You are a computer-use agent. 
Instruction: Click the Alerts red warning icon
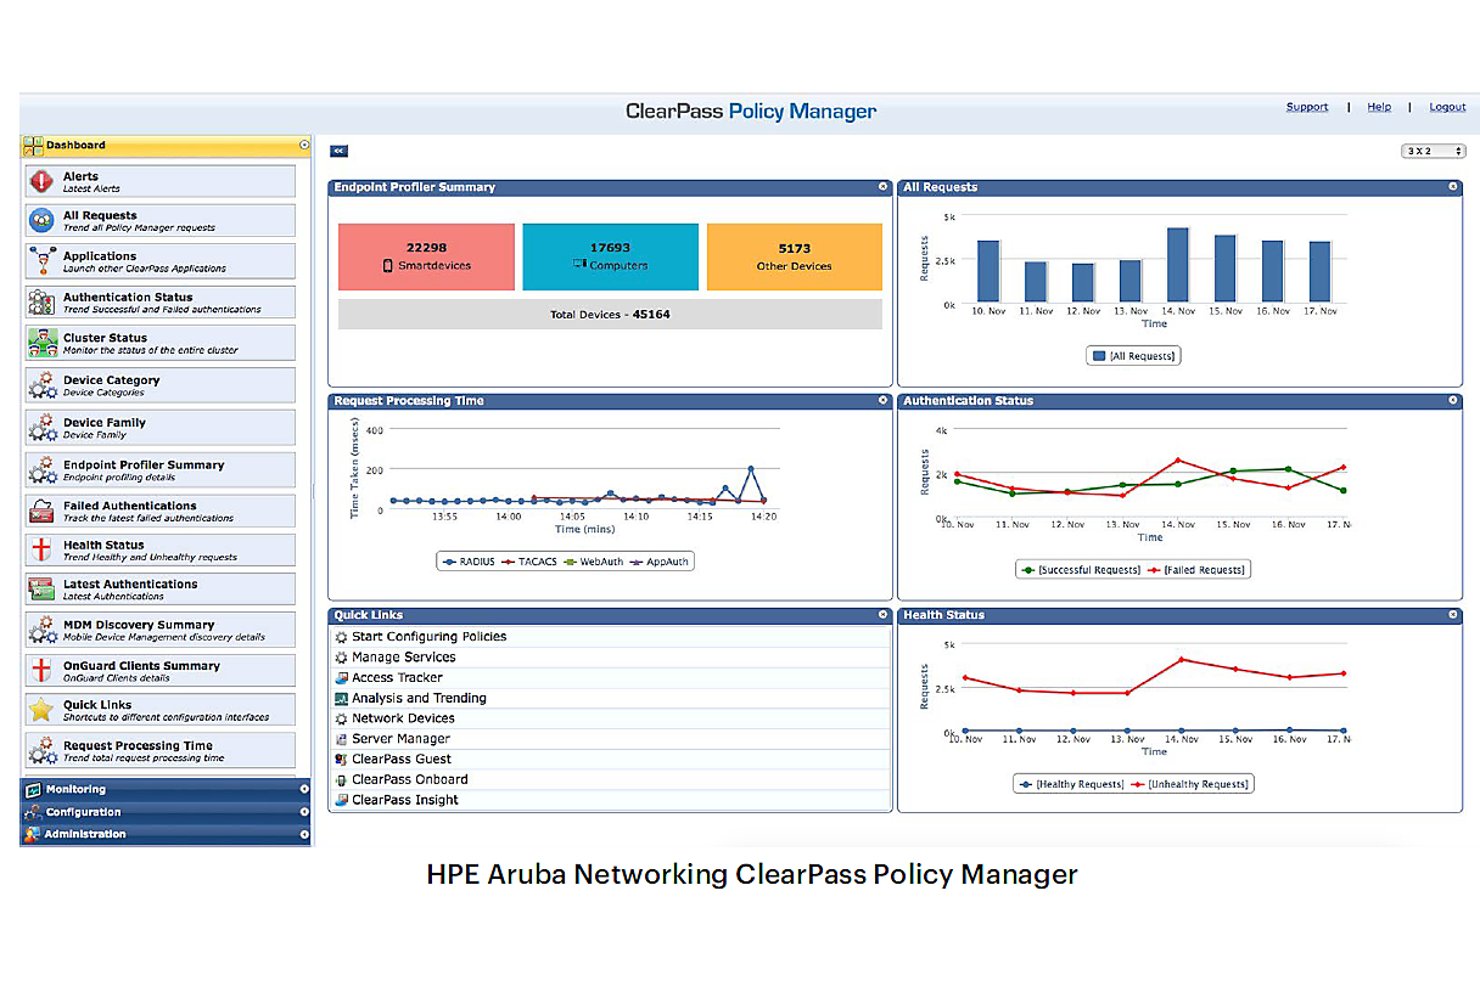coord(42,181)
